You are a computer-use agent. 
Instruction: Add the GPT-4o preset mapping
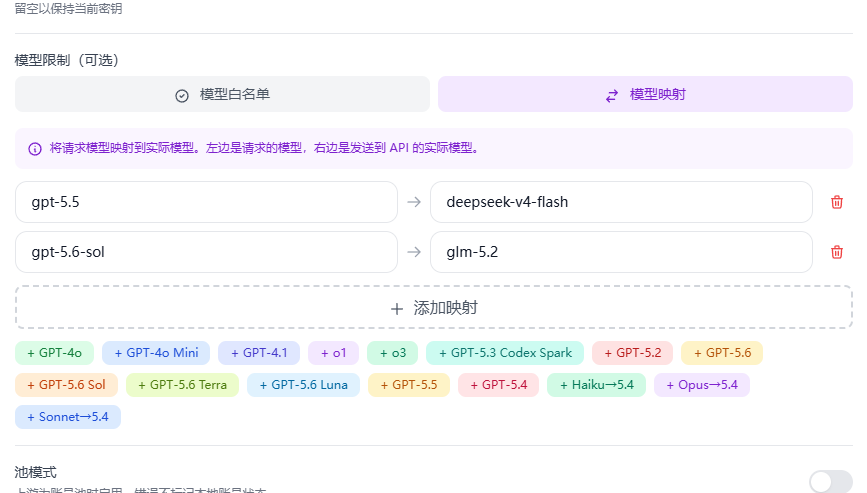[54, 353]
